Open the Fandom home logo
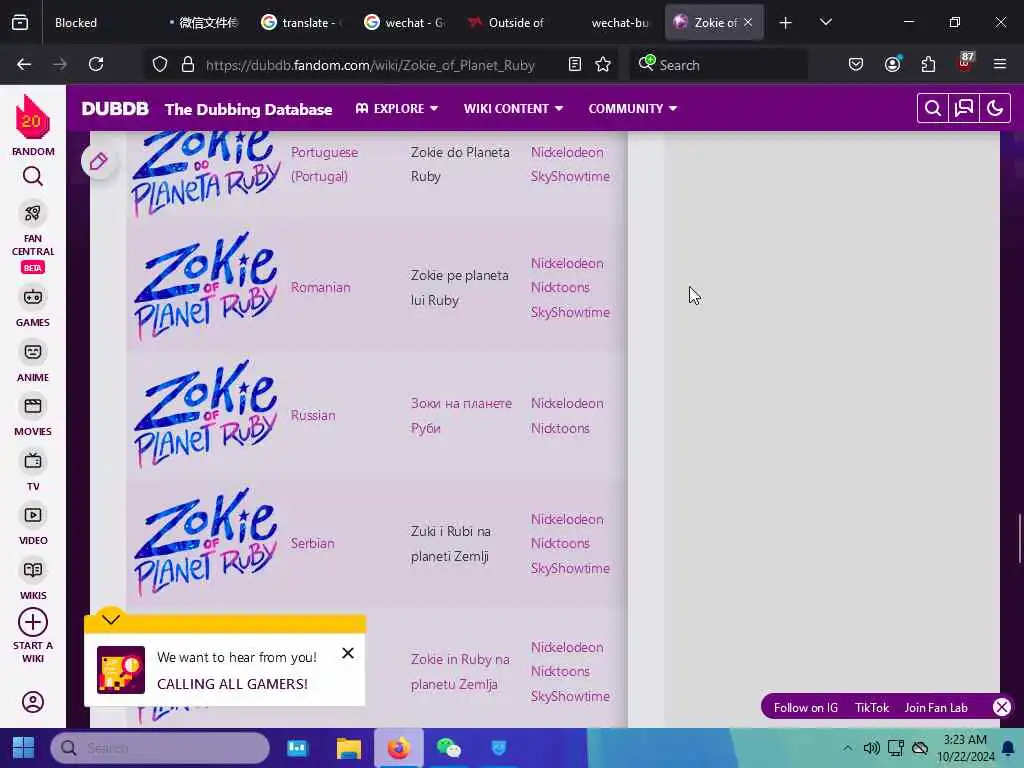 33,117
